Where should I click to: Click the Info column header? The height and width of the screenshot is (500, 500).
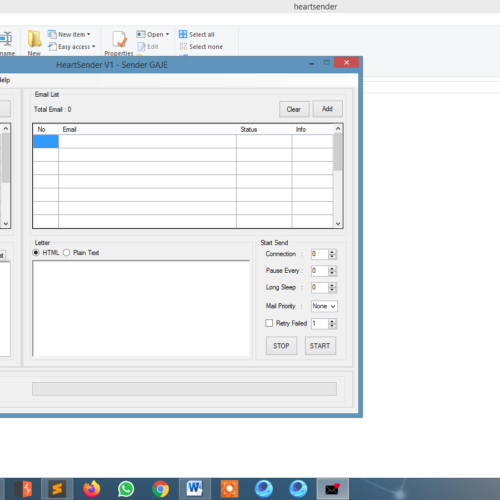[312, 129]
